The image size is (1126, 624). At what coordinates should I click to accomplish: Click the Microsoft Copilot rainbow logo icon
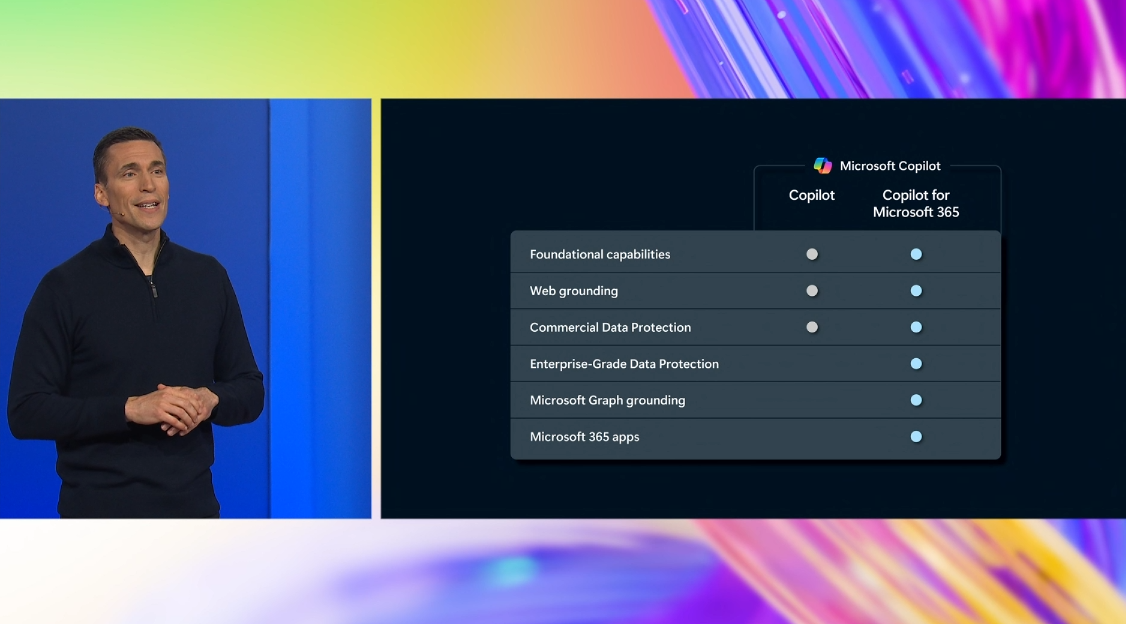[822, 166]
